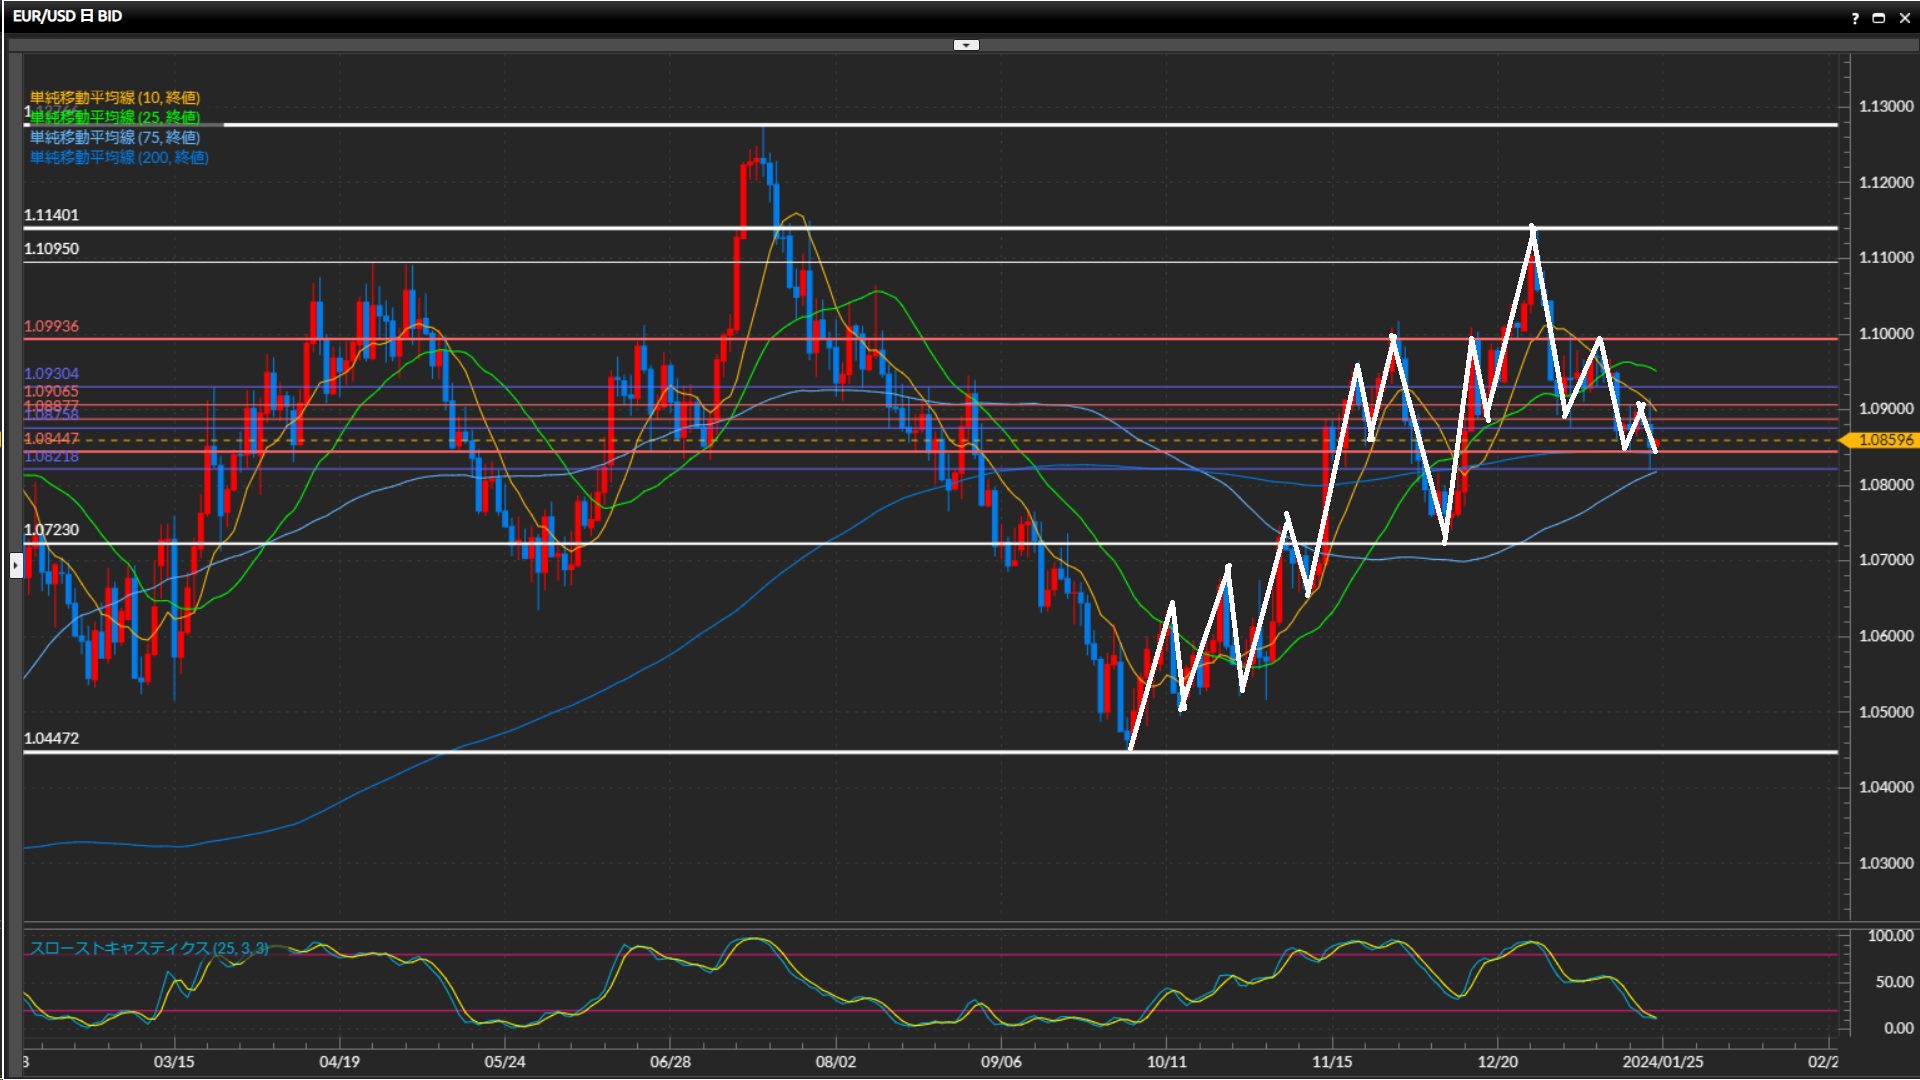Select the 10-period moving average label
The image size is (1920, 1080).
pyautogui.click(x=114, y=97)
